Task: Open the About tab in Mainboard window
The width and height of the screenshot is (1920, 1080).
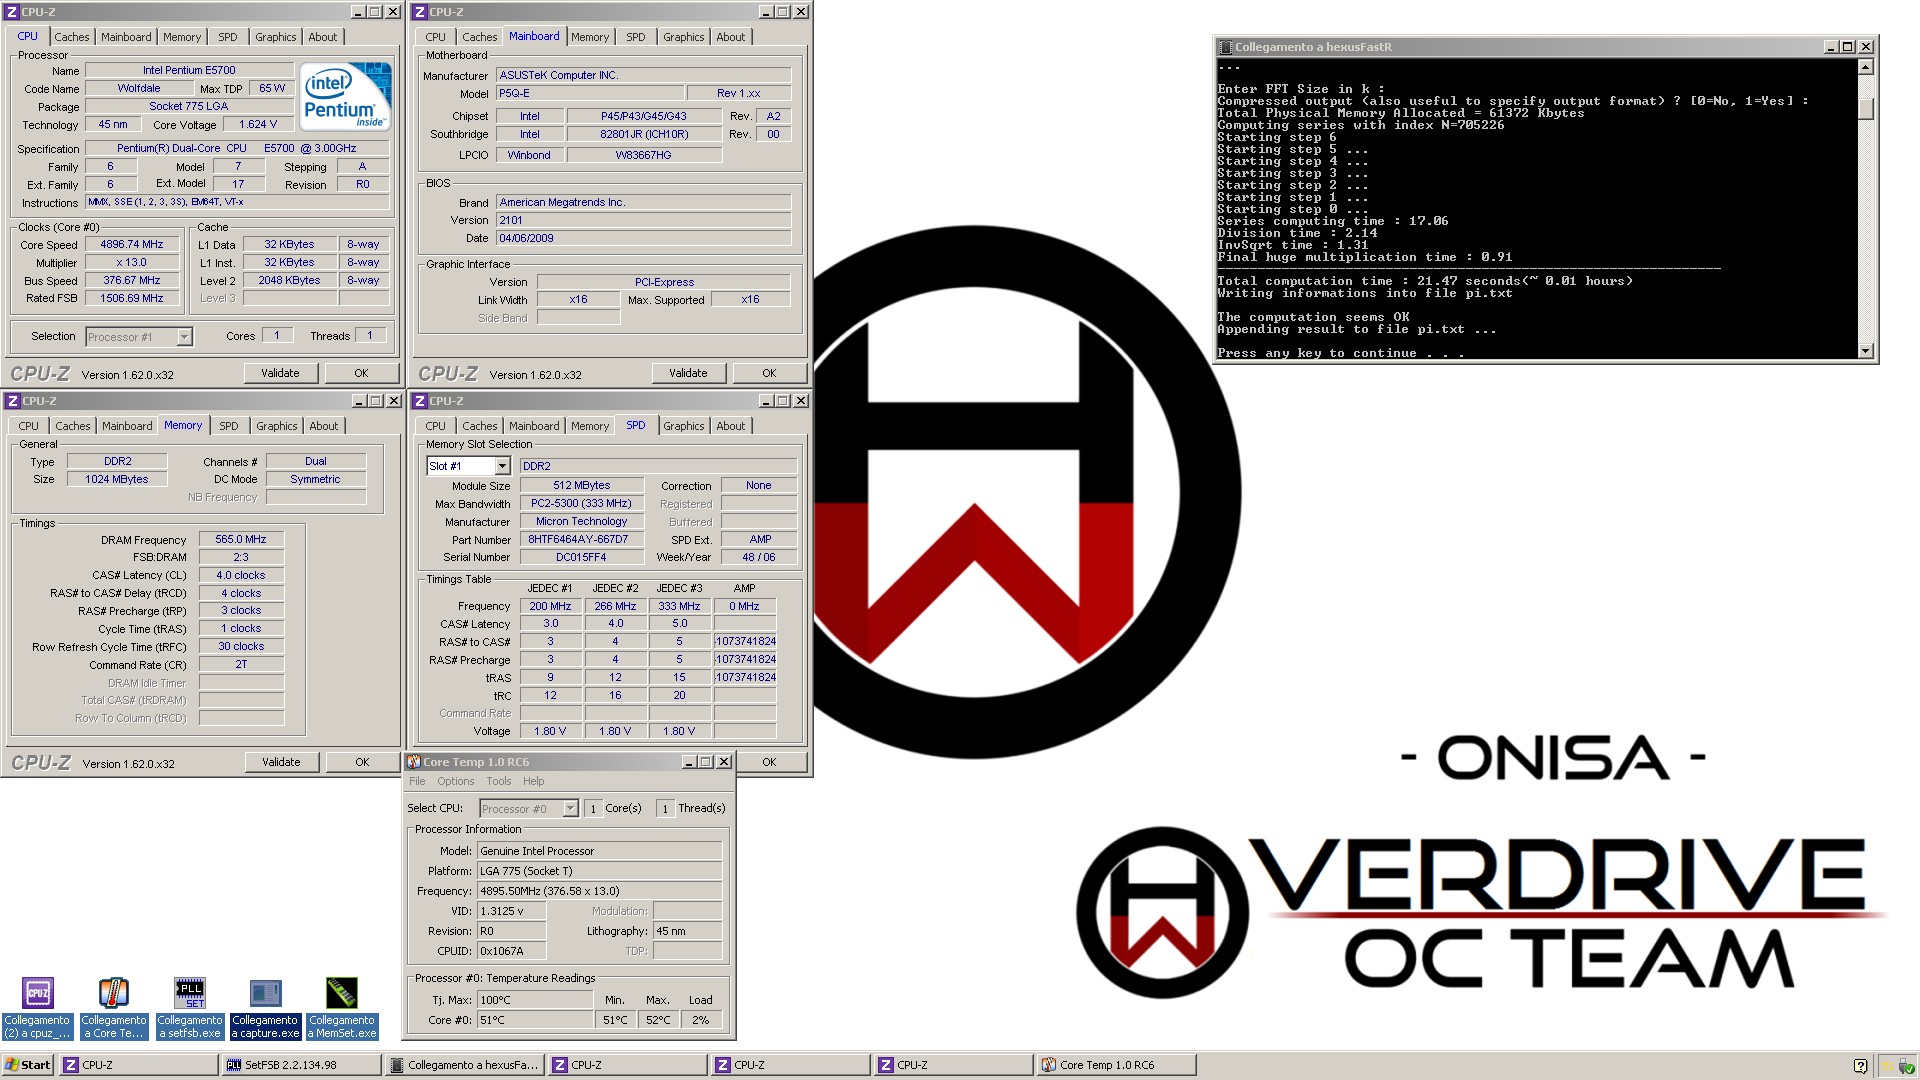Action: click(x=731, y=37)
